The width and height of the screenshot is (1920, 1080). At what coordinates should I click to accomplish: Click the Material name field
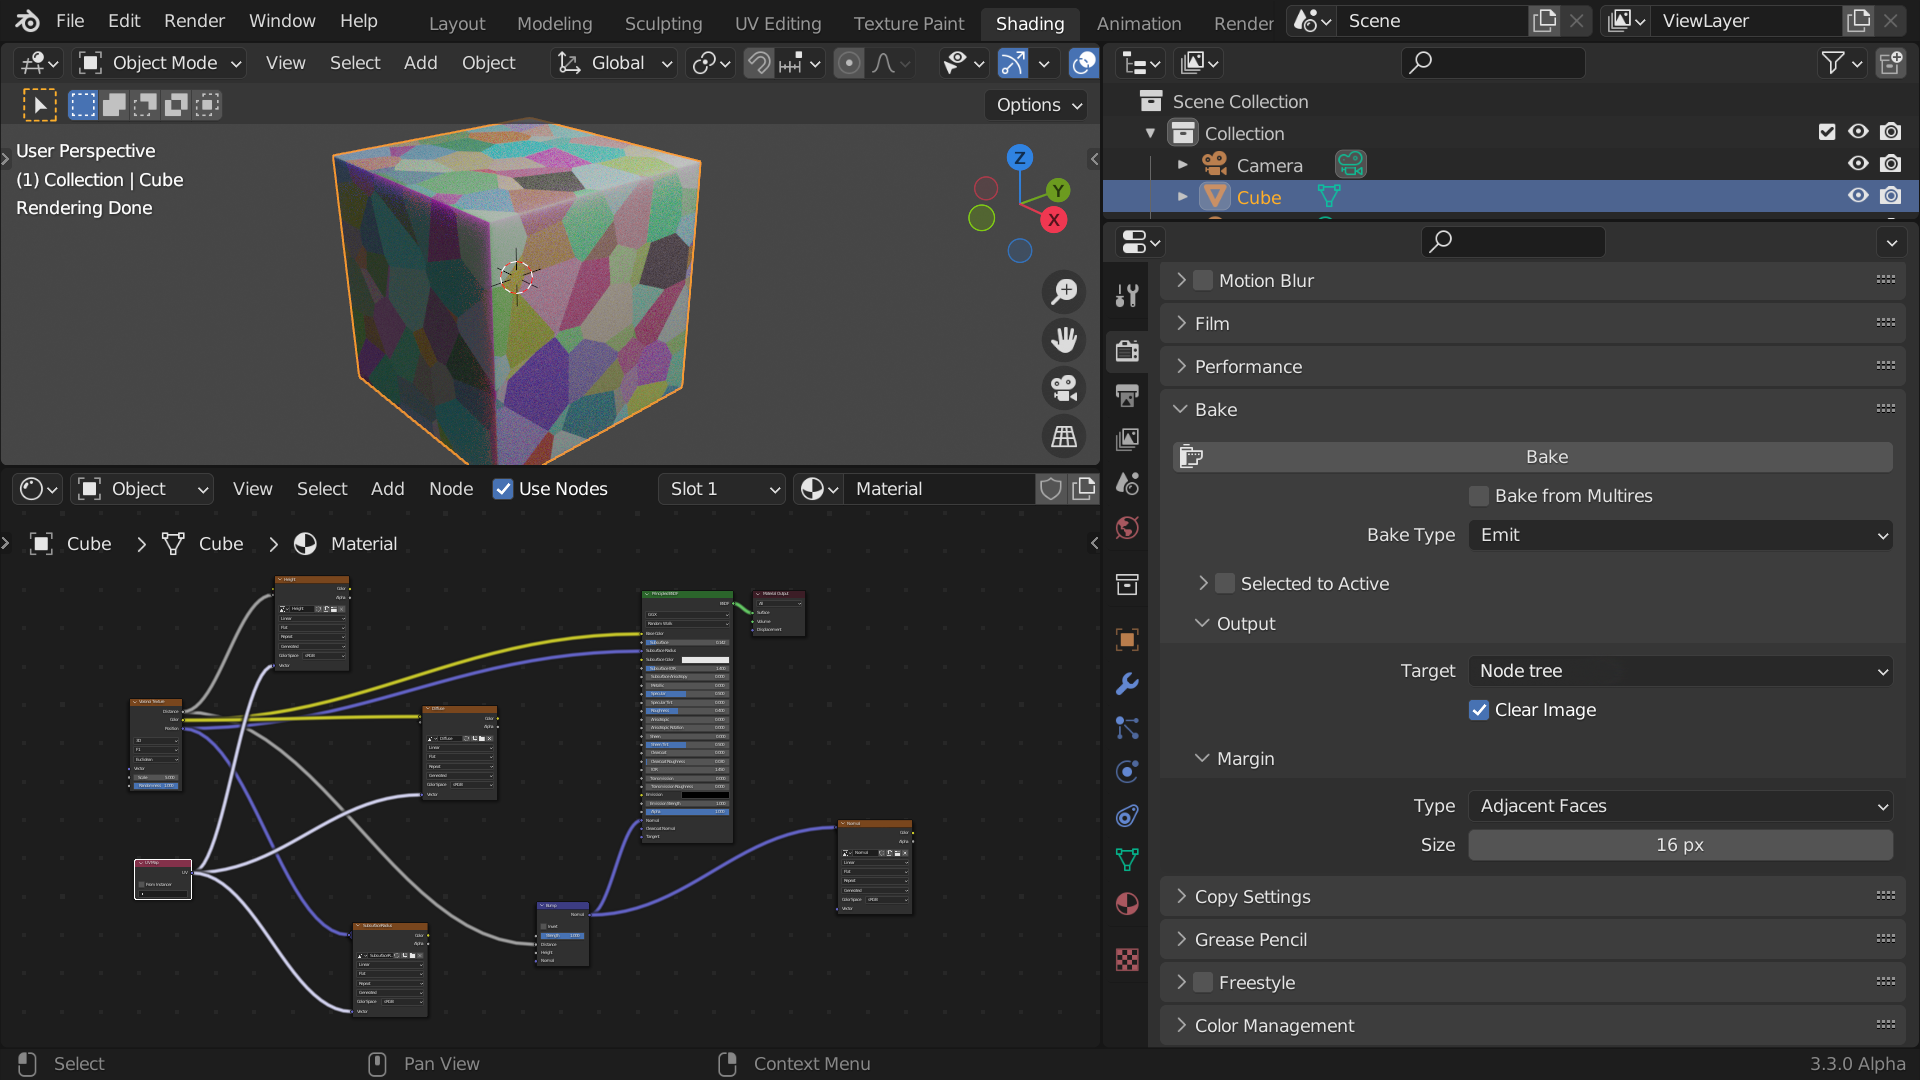pos(938,489)
